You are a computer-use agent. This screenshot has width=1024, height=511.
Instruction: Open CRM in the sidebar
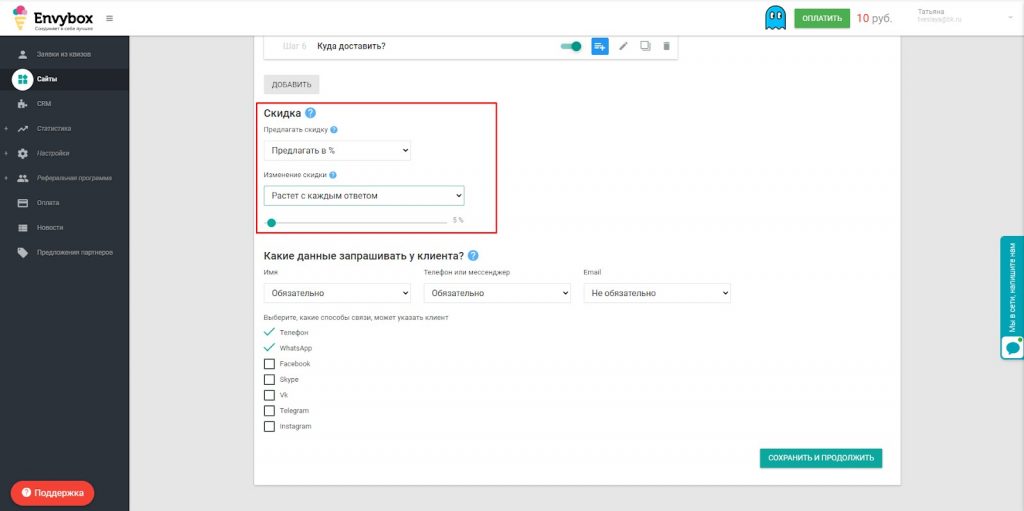pos(44,104)
